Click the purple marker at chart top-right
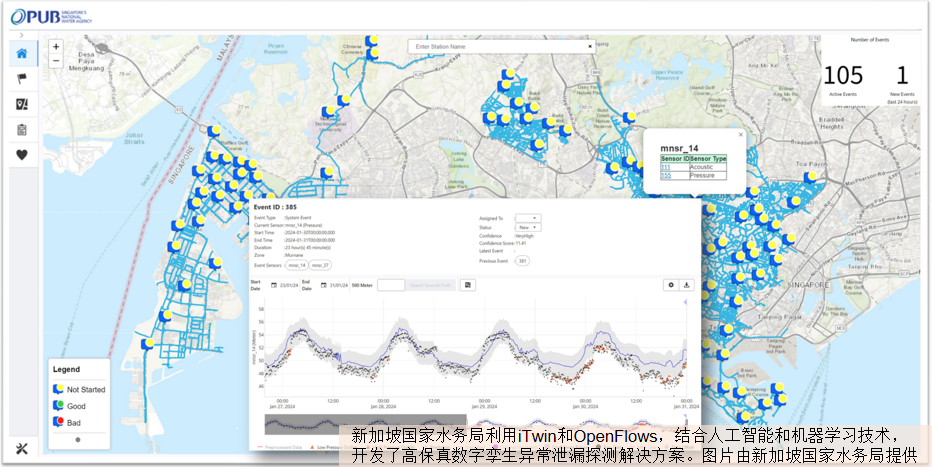Viewport: 932px width, 467px height. click(685, 302)
